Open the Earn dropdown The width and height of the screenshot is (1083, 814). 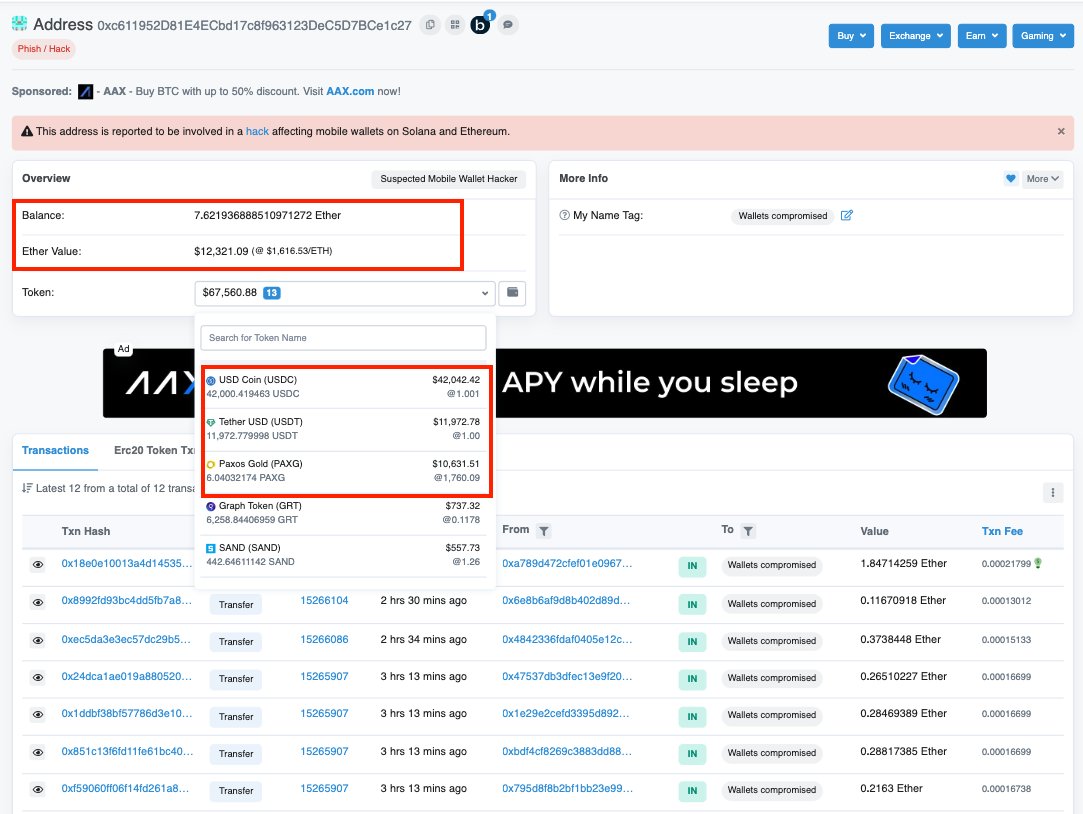[981, 36]
